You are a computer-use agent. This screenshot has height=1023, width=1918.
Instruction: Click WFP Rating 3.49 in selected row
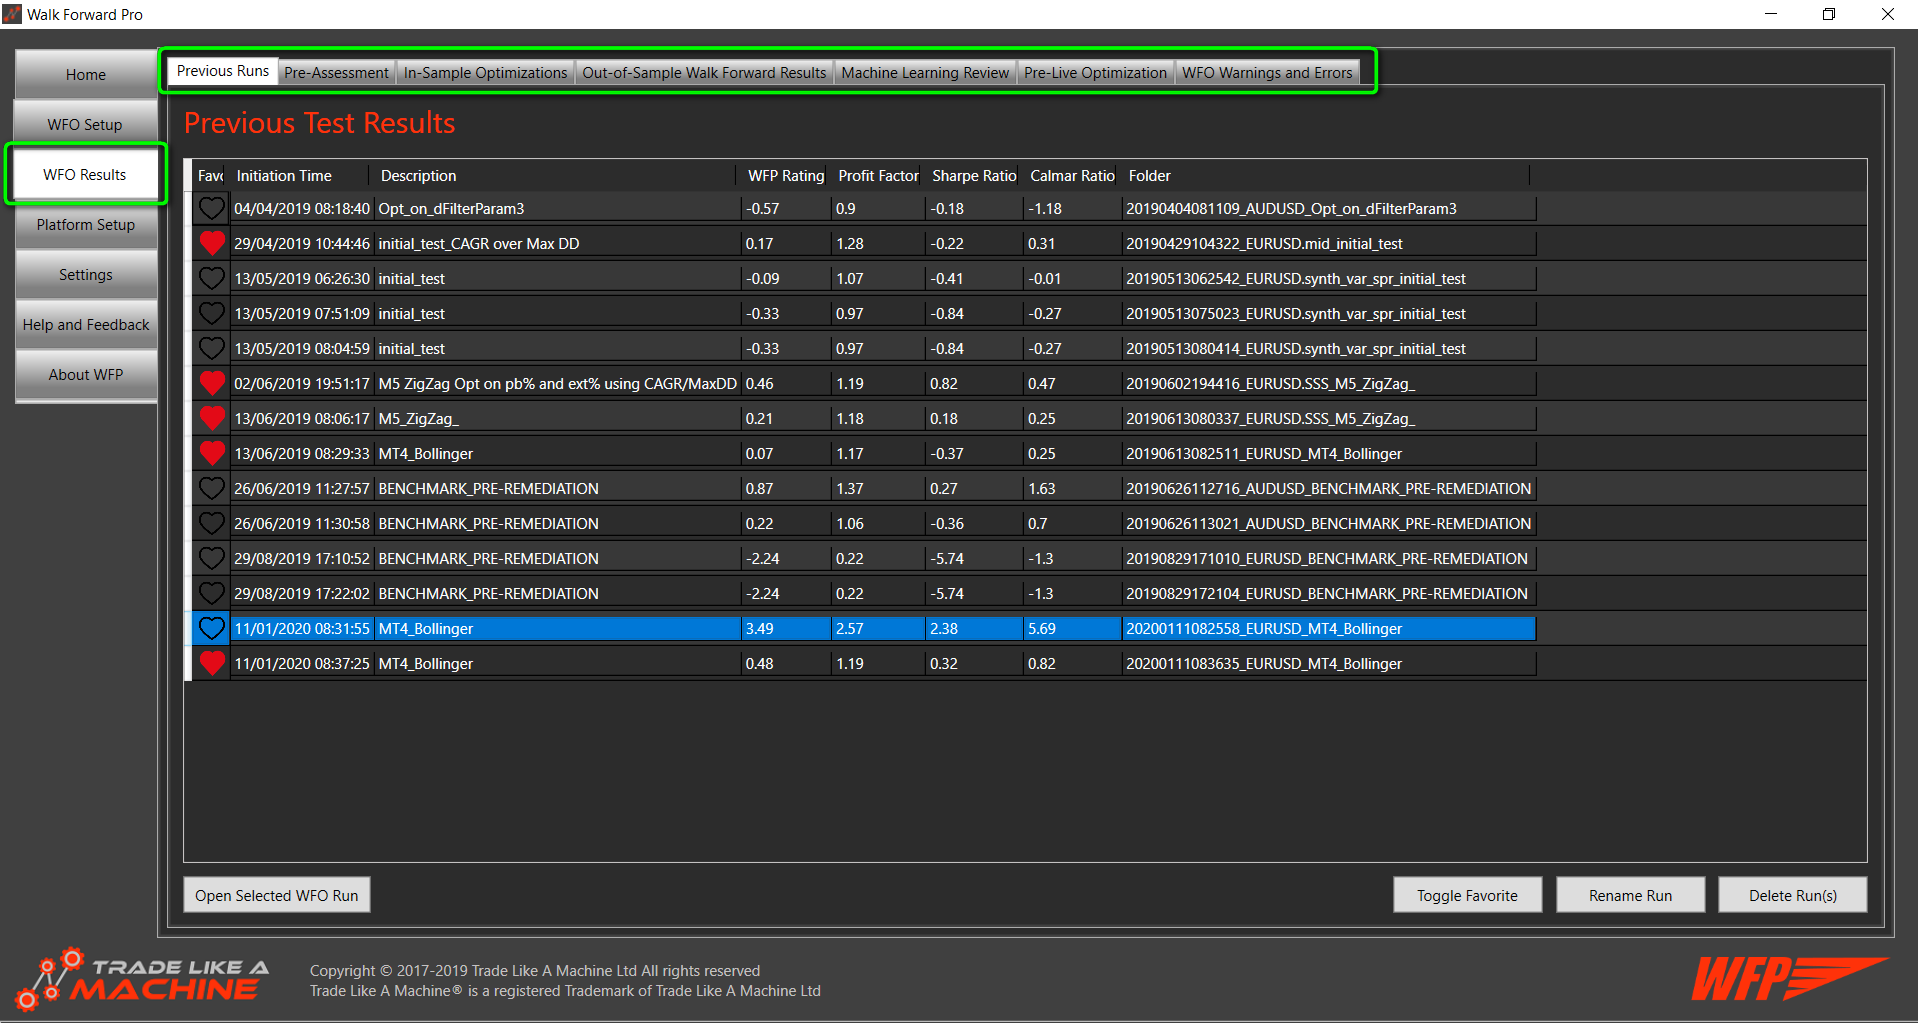click(x=786, y=629)
